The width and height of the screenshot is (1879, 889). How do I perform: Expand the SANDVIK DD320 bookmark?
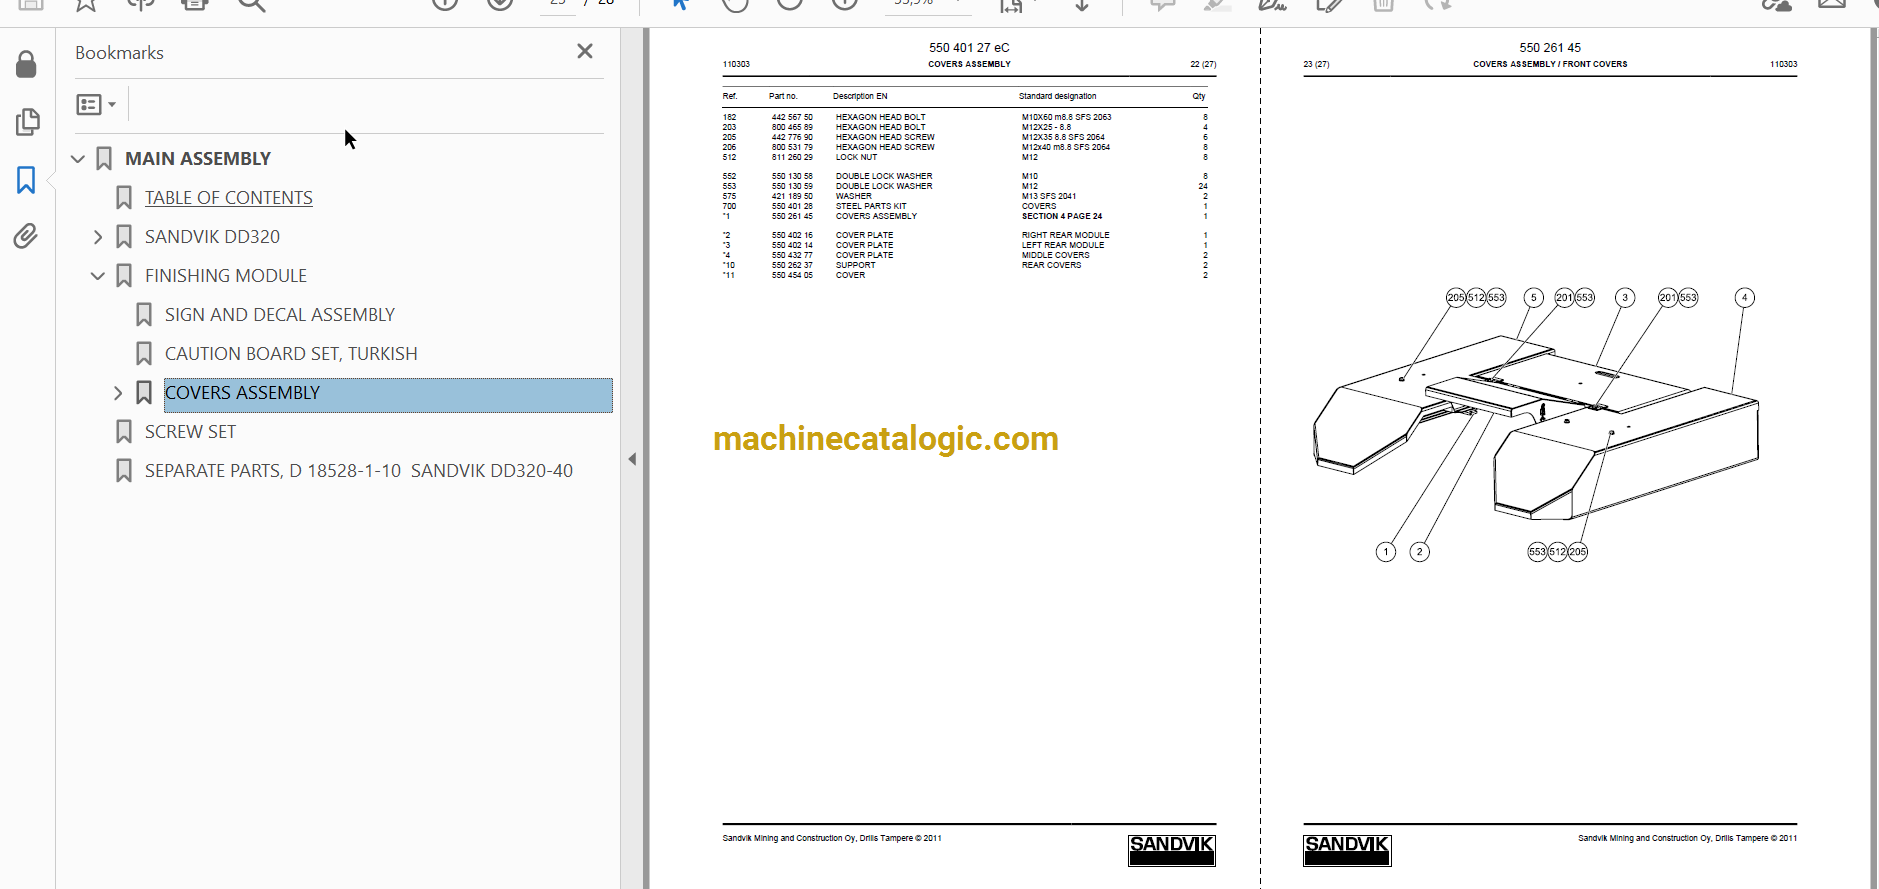coord(98,237)
